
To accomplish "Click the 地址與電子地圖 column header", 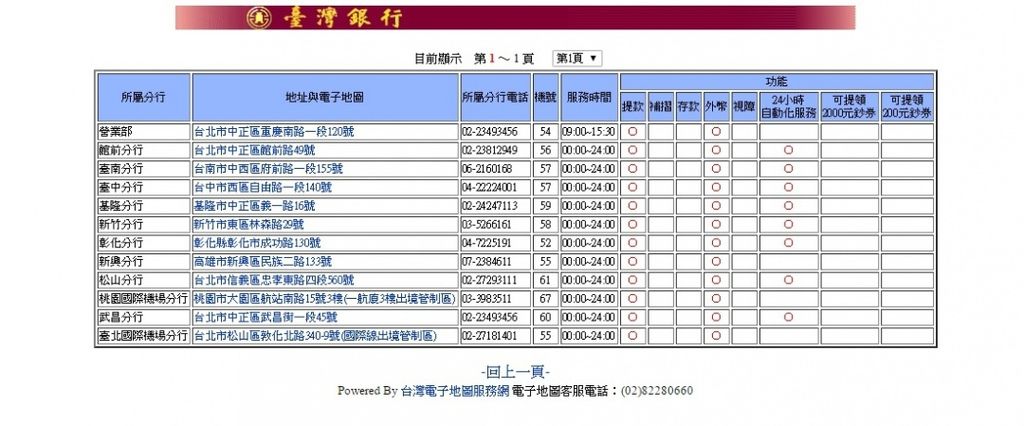I will click(325, 97).
